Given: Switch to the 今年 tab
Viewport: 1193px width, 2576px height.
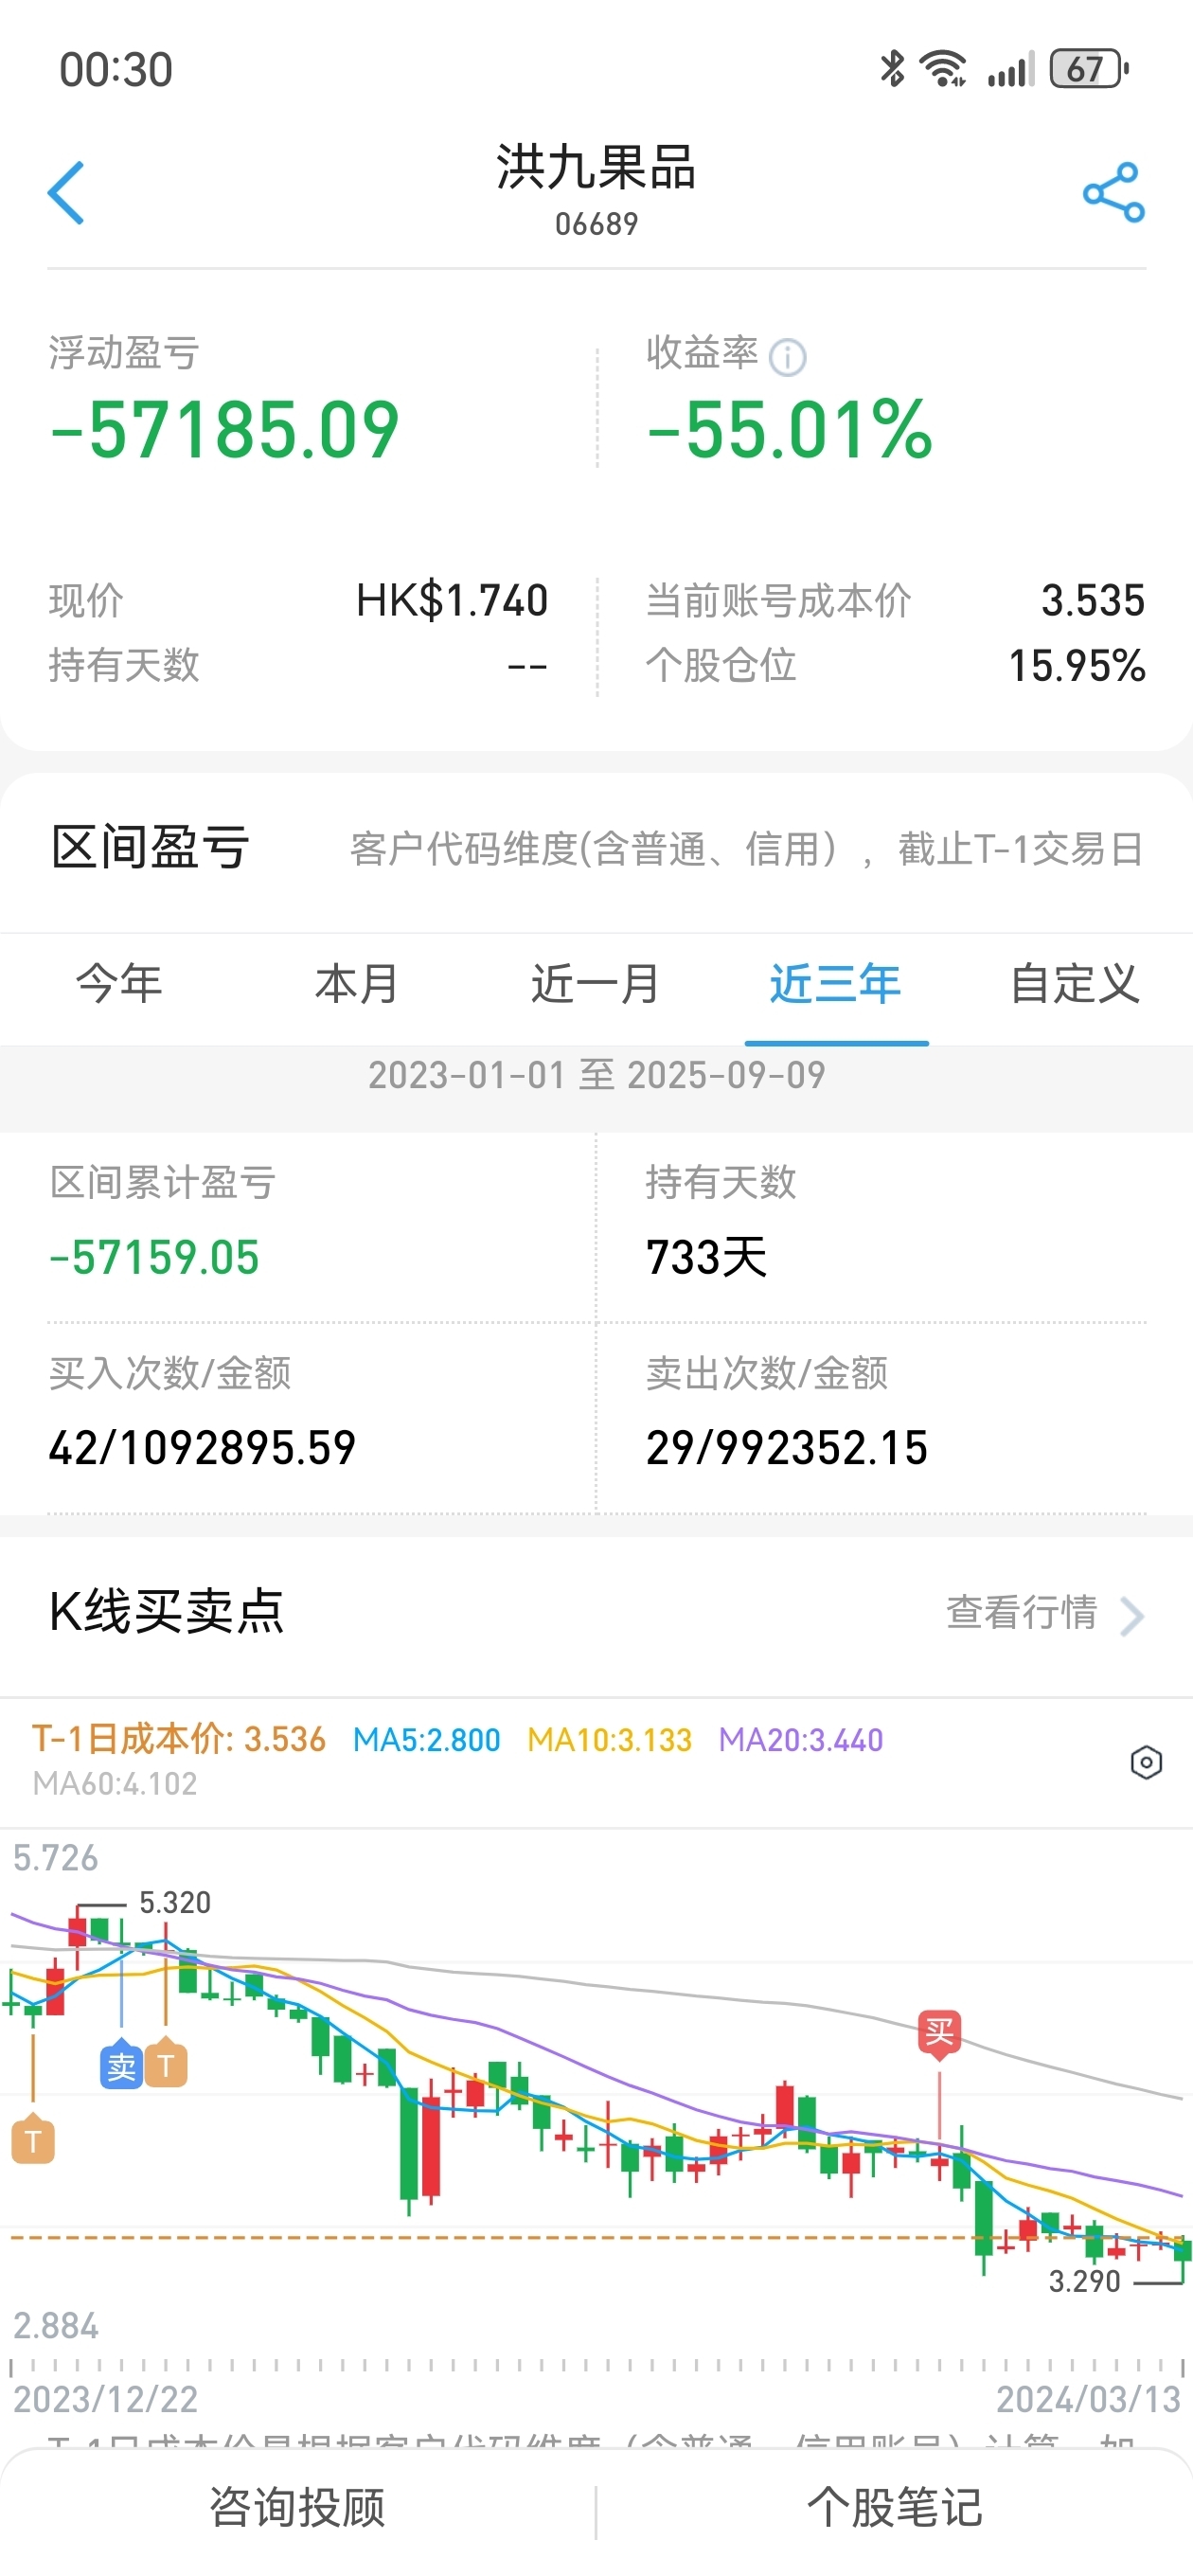Looking at the screenshot, I should [x=119, y=985].
